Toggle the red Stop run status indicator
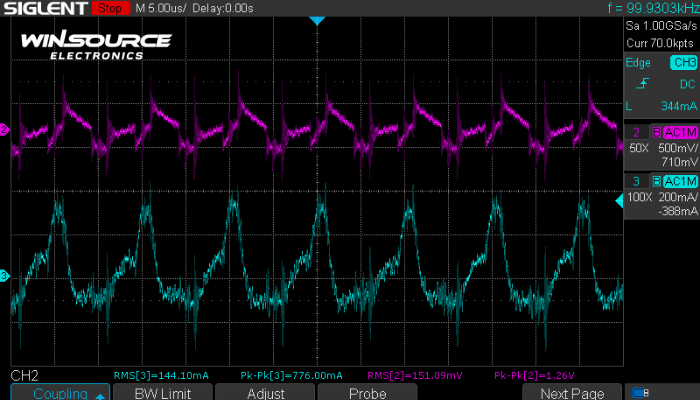The width and height of the screenshot is (700, 400). [108, 9]
